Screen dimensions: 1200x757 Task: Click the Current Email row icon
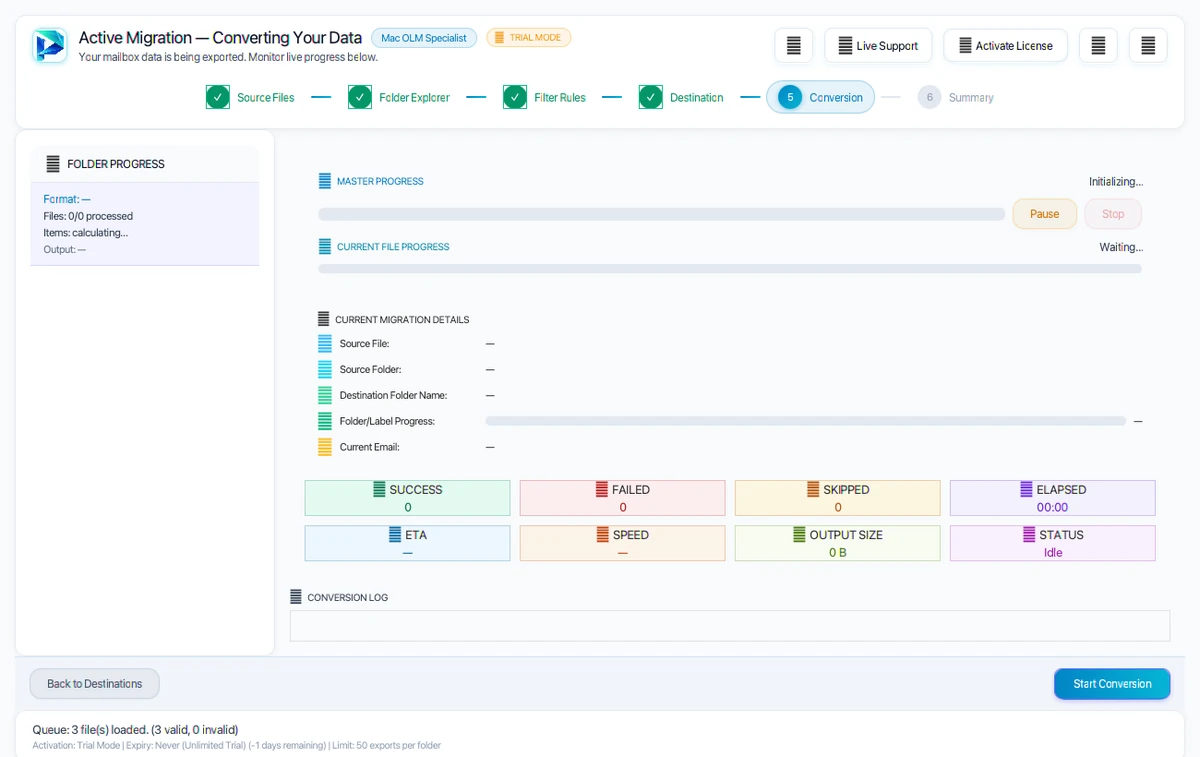(x=324, y=447)
